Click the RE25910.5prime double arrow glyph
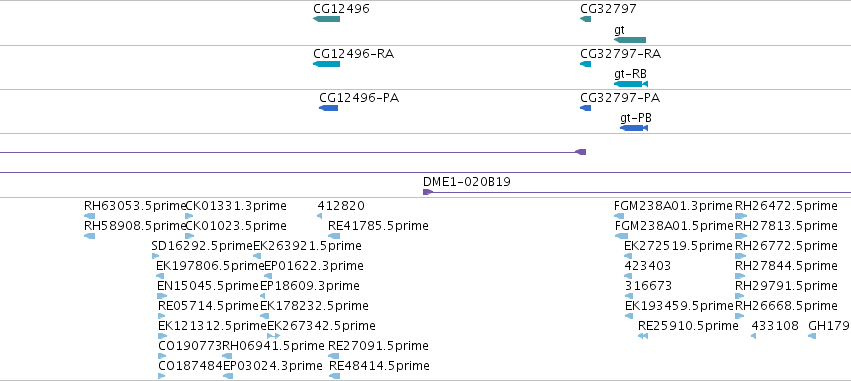The height and width of the screenshot is (381, 851). 643,336
